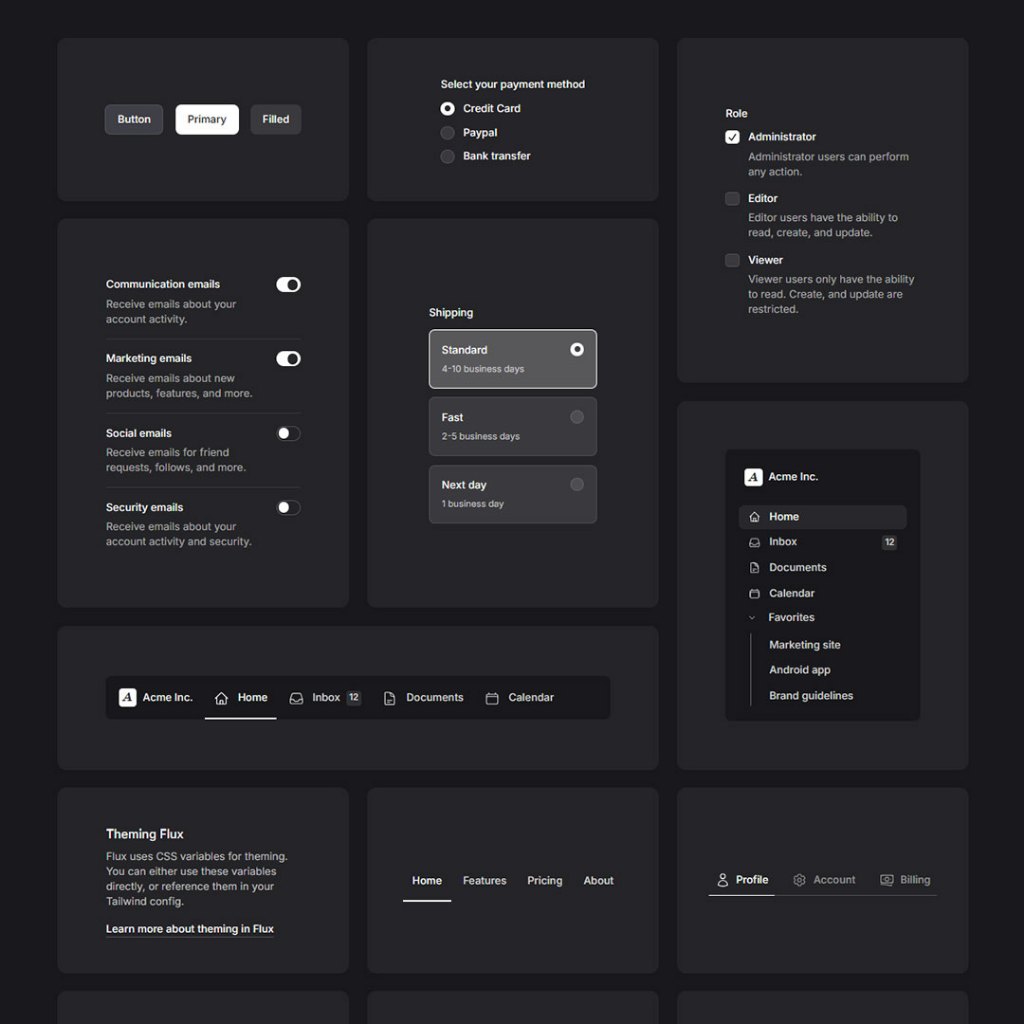The height and width of the screenshot is (1024, 1024).
Task: Click the Inbox icon in the horizontal navbar
Action: click(295, 697)
